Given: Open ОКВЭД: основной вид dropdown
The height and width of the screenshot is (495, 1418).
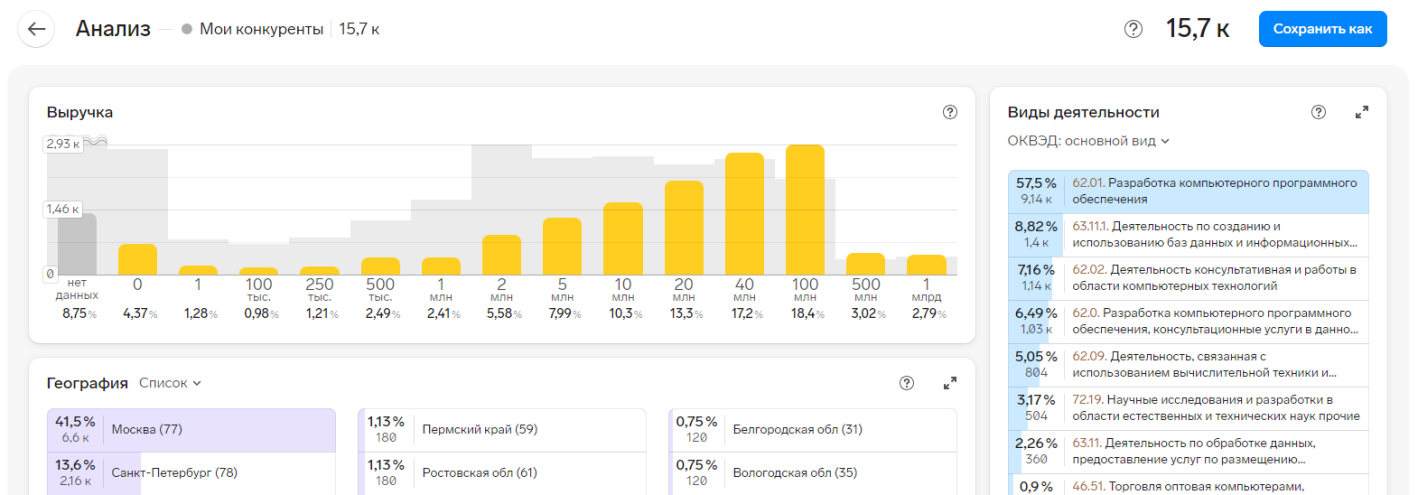Looking at the screenshot, I should (1088, 141).
